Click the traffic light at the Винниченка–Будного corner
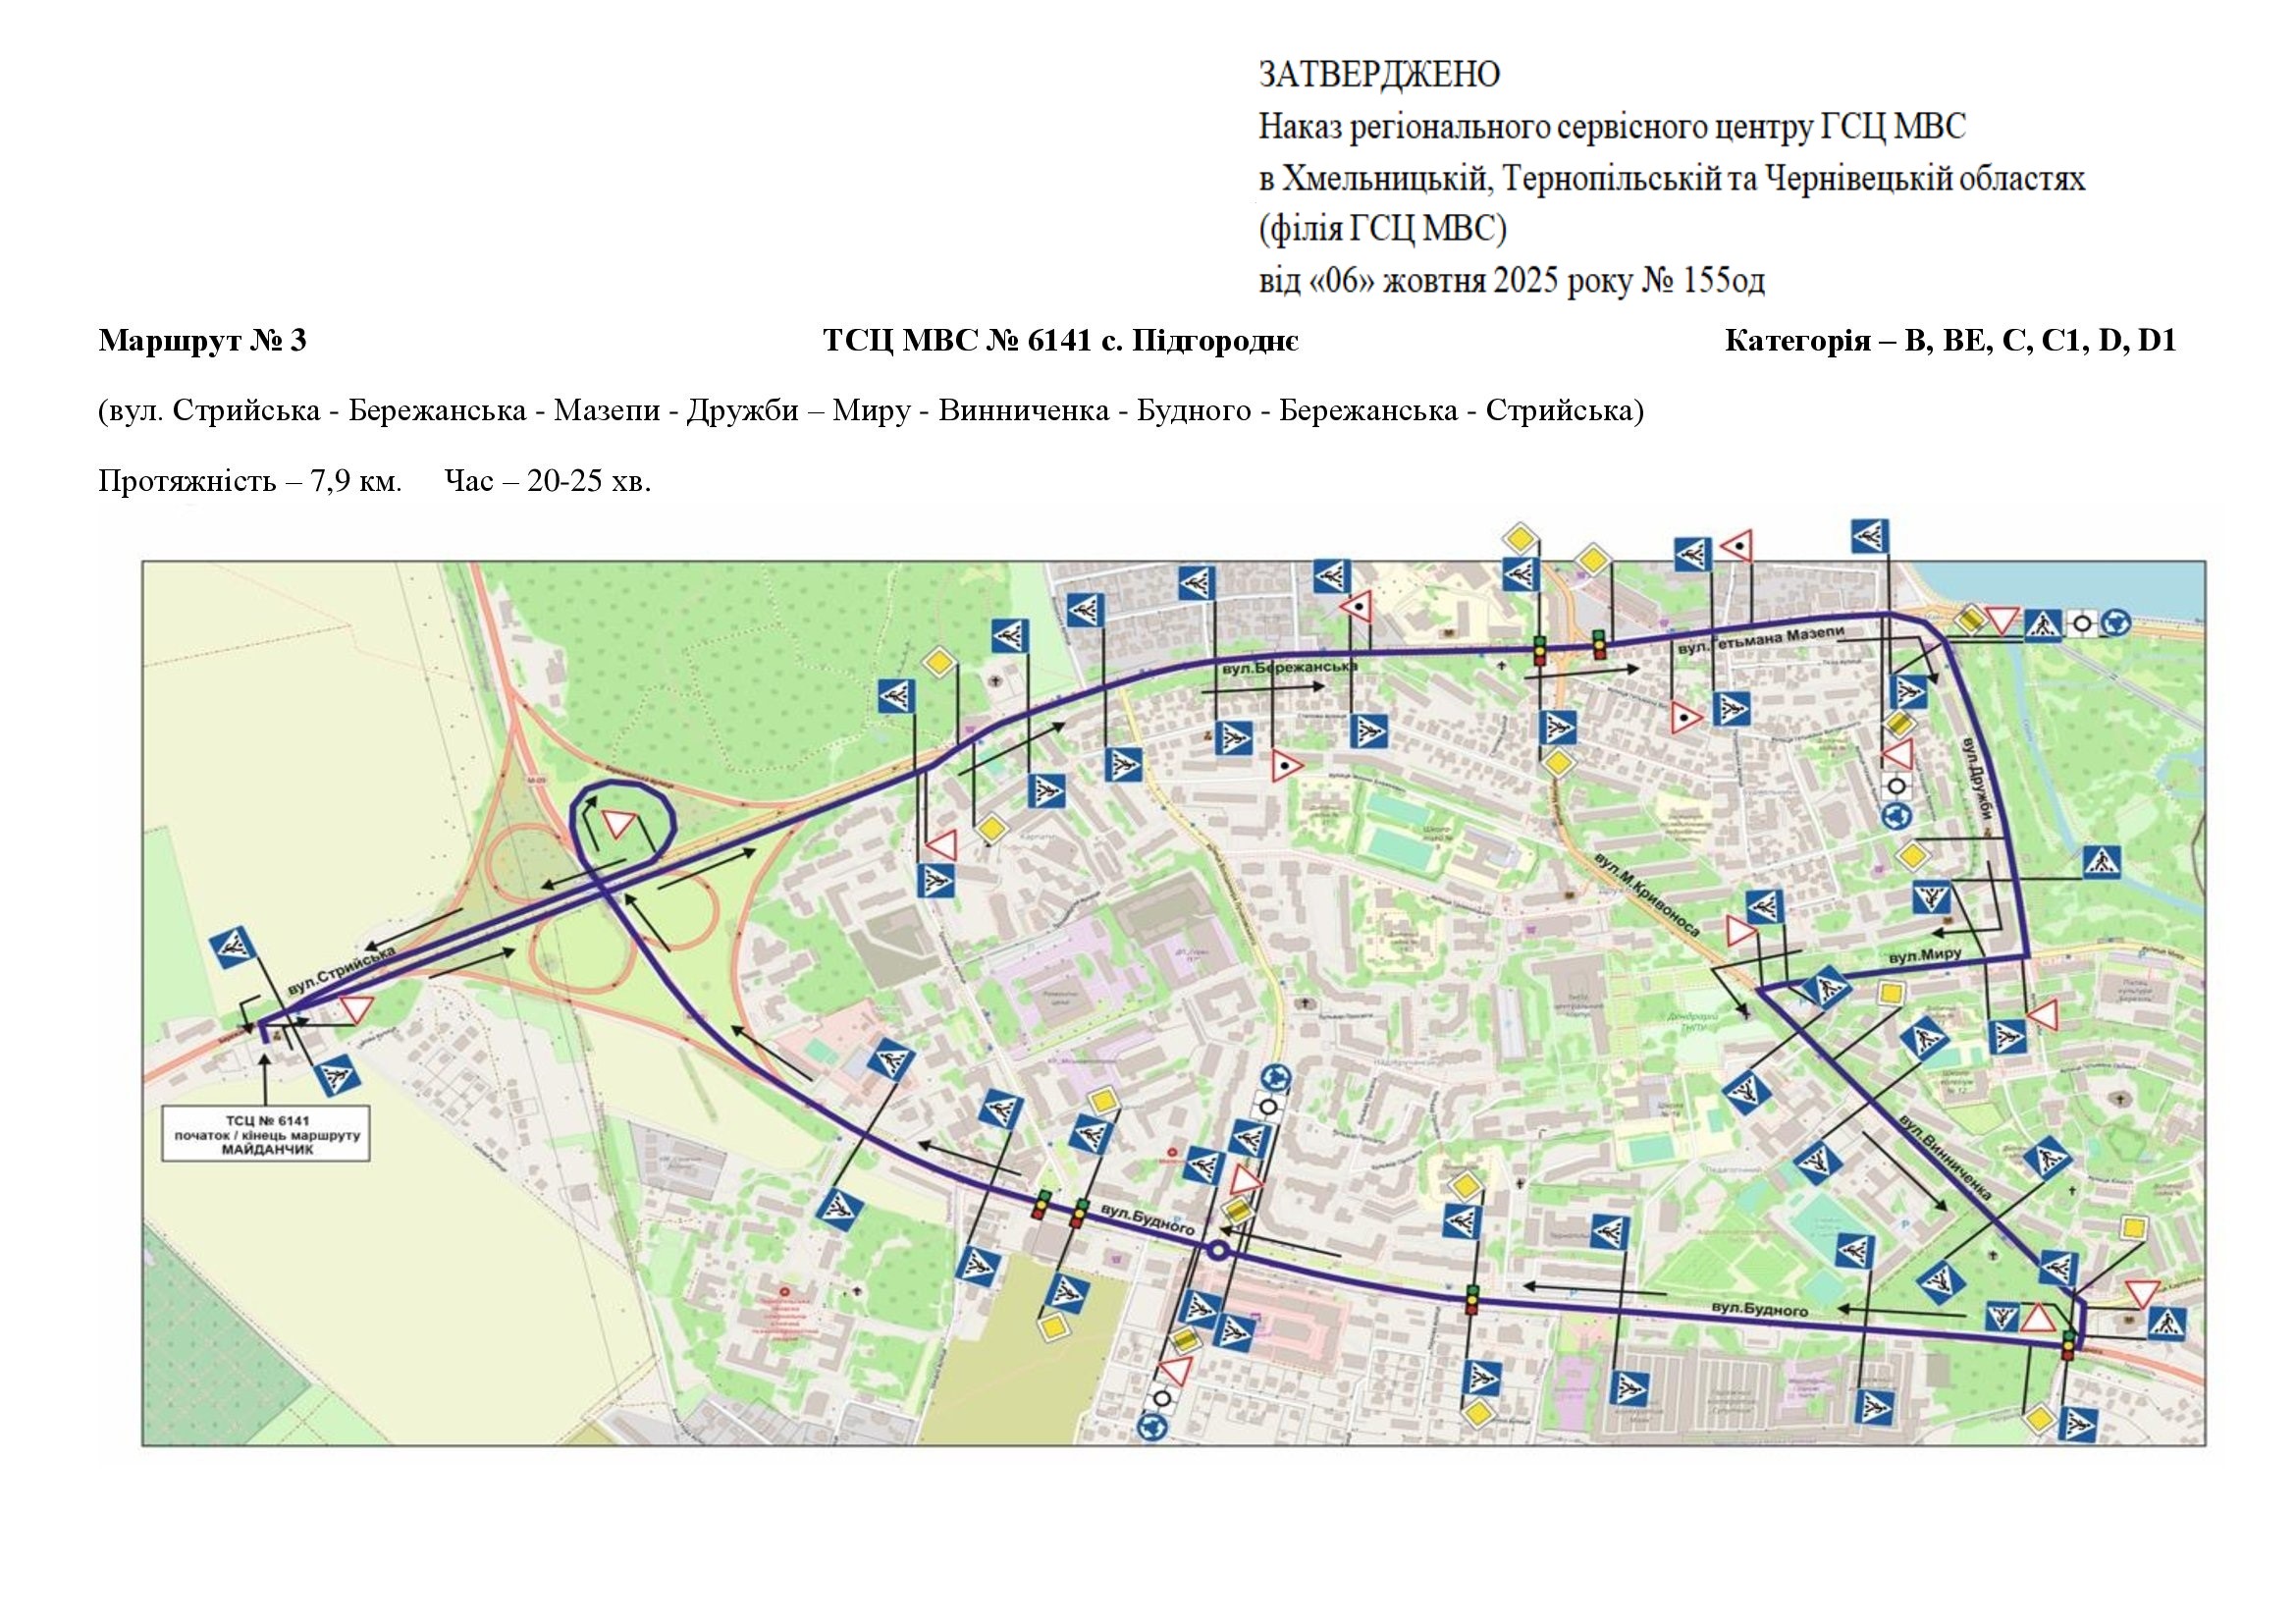Image resolution: width=2296 pixels, height=1624 pixels. pos(2067,1344)
